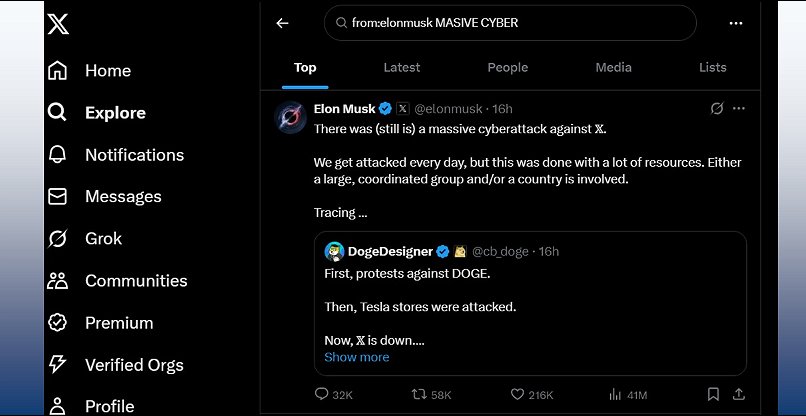Screen dimensions: 806x416
Task: Open tweet's three-dot more menu
Action: pos(739,108)
